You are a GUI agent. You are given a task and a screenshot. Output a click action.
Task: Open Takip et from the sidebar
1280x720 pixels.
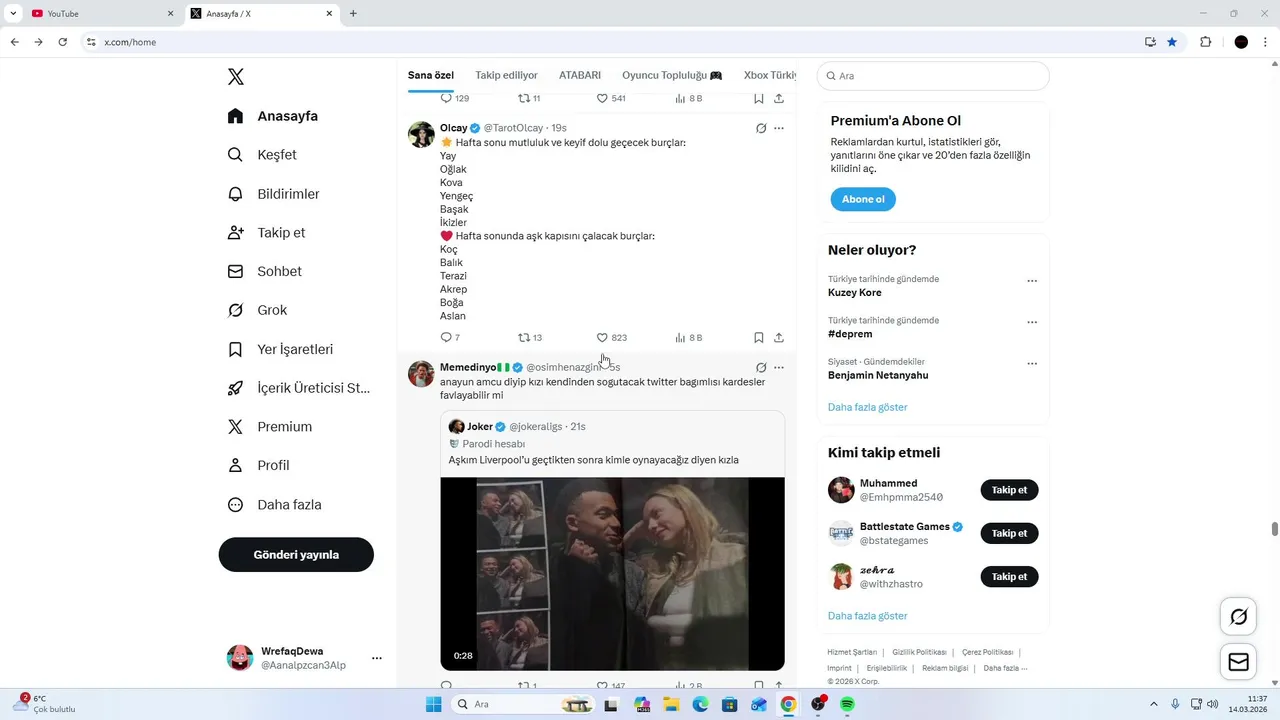(x=266, y=232)
